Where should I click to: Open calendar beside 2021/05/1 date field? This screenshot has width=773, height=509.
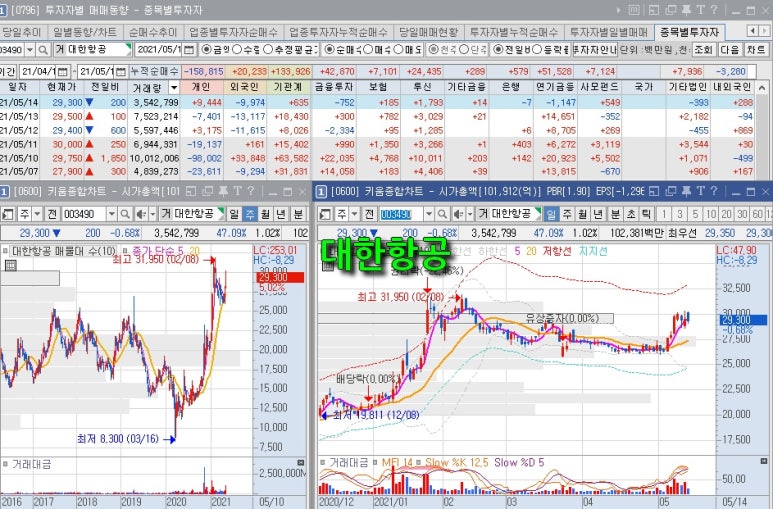tap(189, 50)
